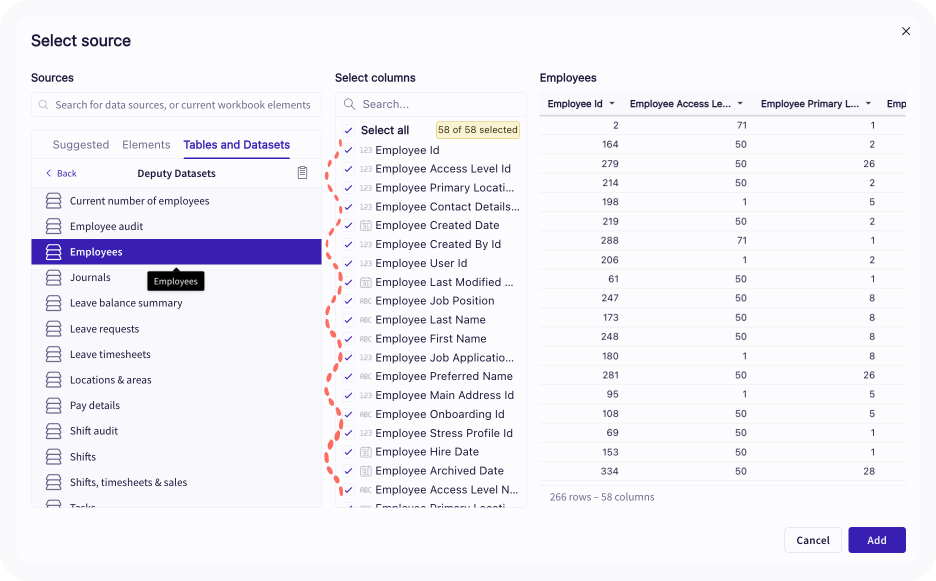Uncheck the Employee Created By Id column
This screenshot has width=936, height=581.
pyautogui.click(x=349, y=244)
